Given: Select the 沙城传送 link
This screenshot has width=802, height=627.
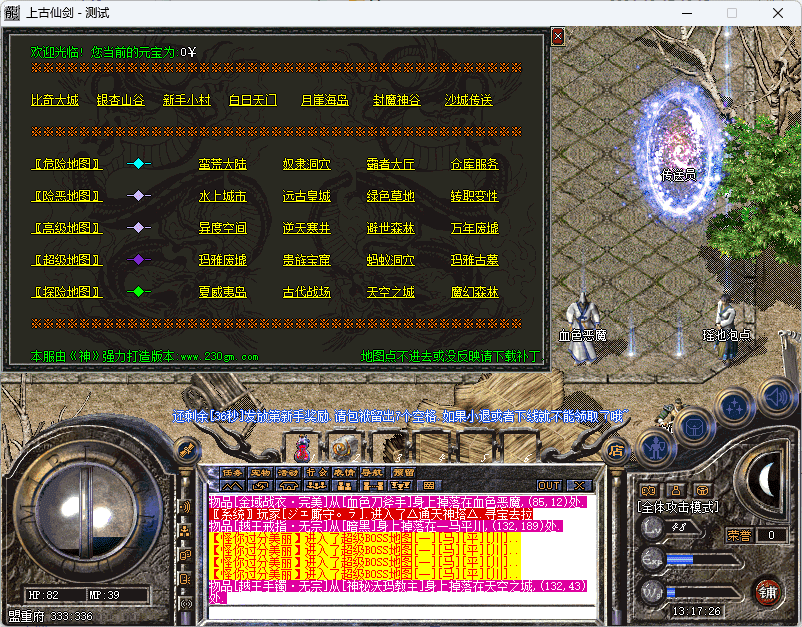Looking at the screenshot, I should [469, 100].
